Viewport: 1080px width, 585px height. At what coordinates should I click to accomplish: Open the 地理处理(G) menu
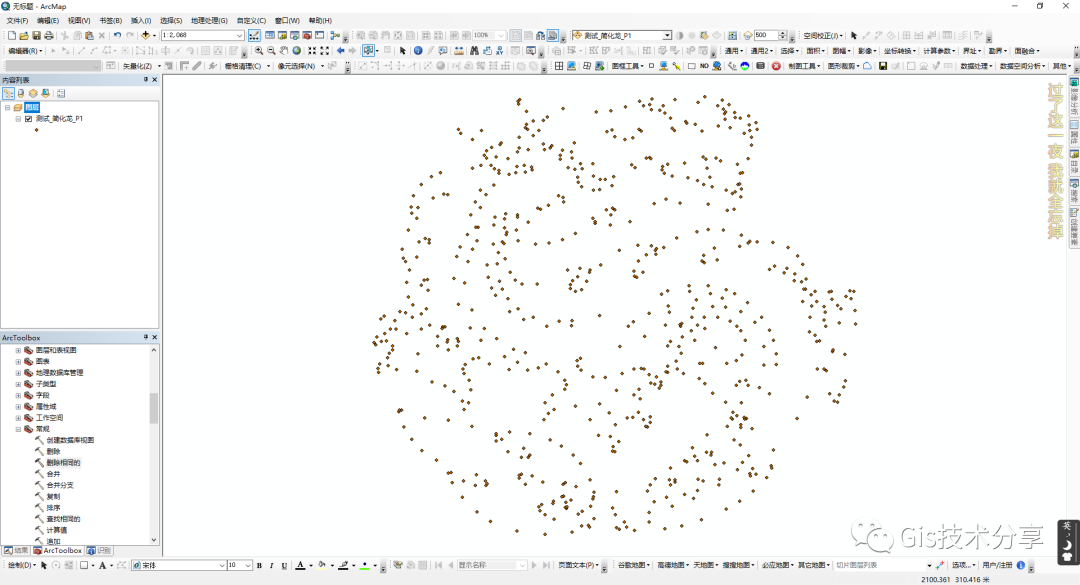tap(209, 20)
